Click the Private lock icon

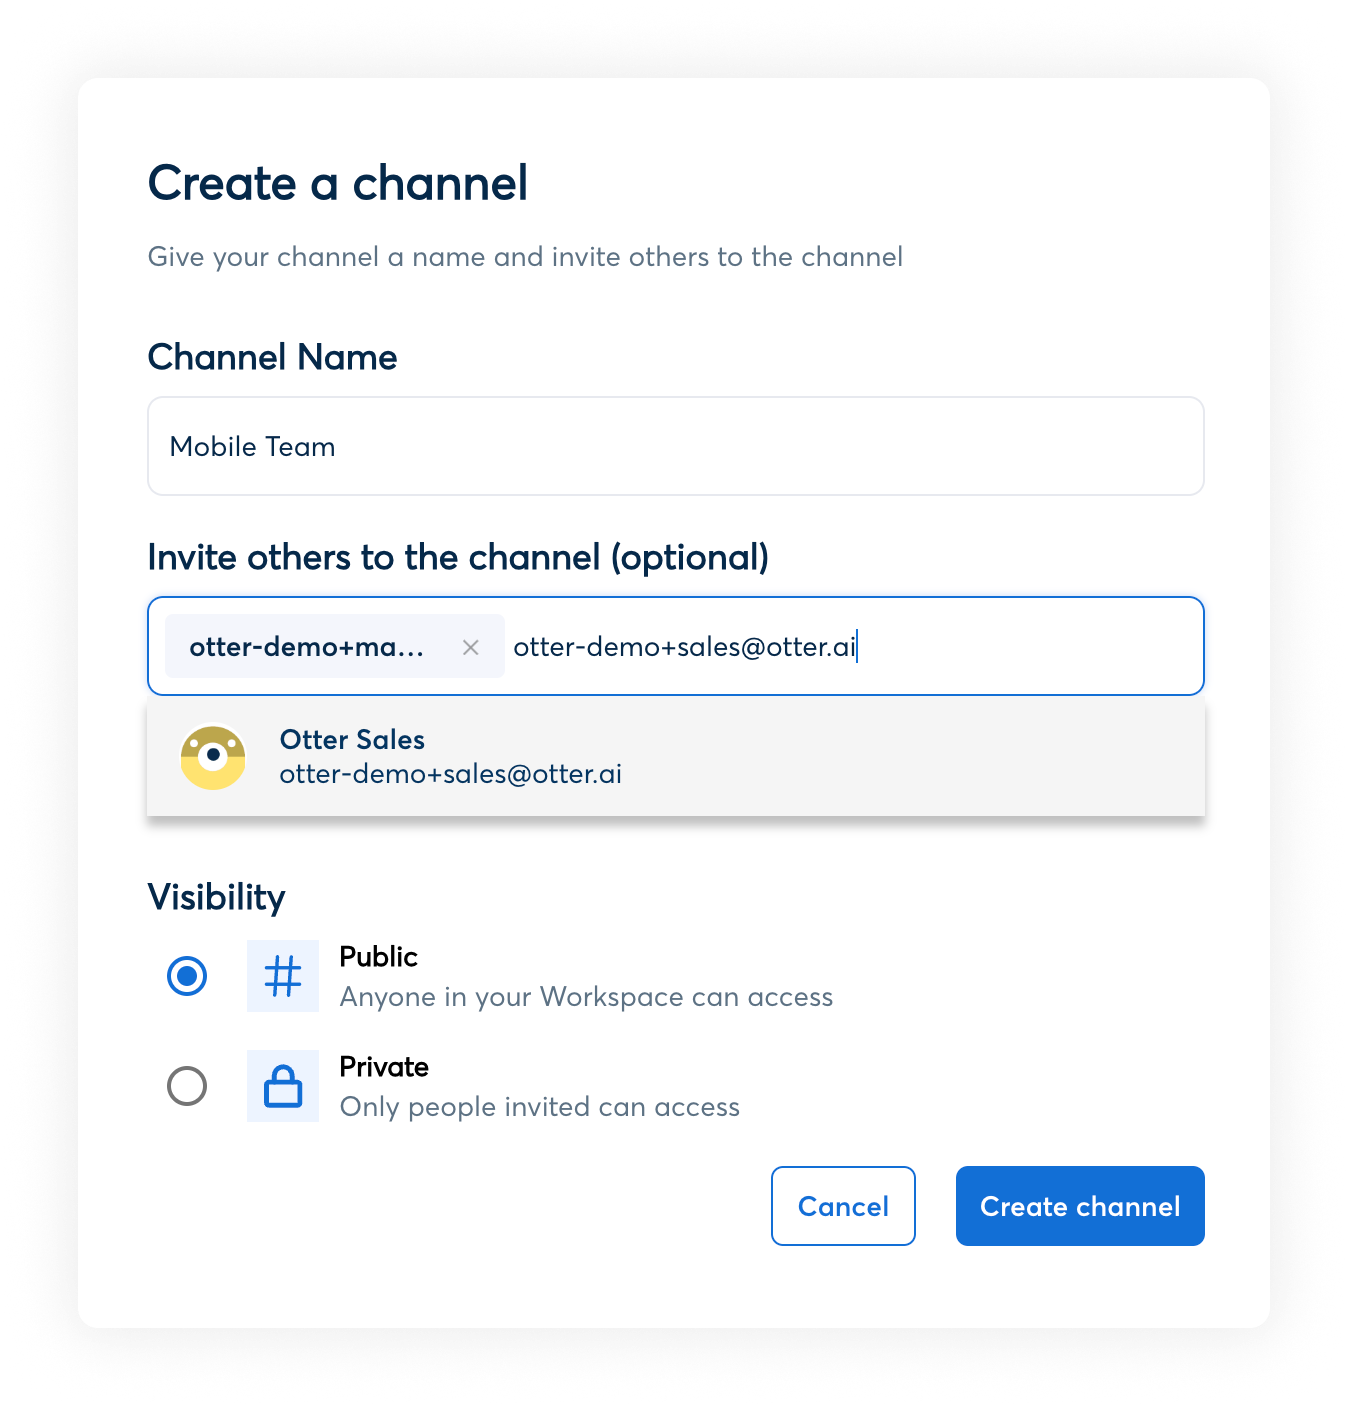[283, 1086]
